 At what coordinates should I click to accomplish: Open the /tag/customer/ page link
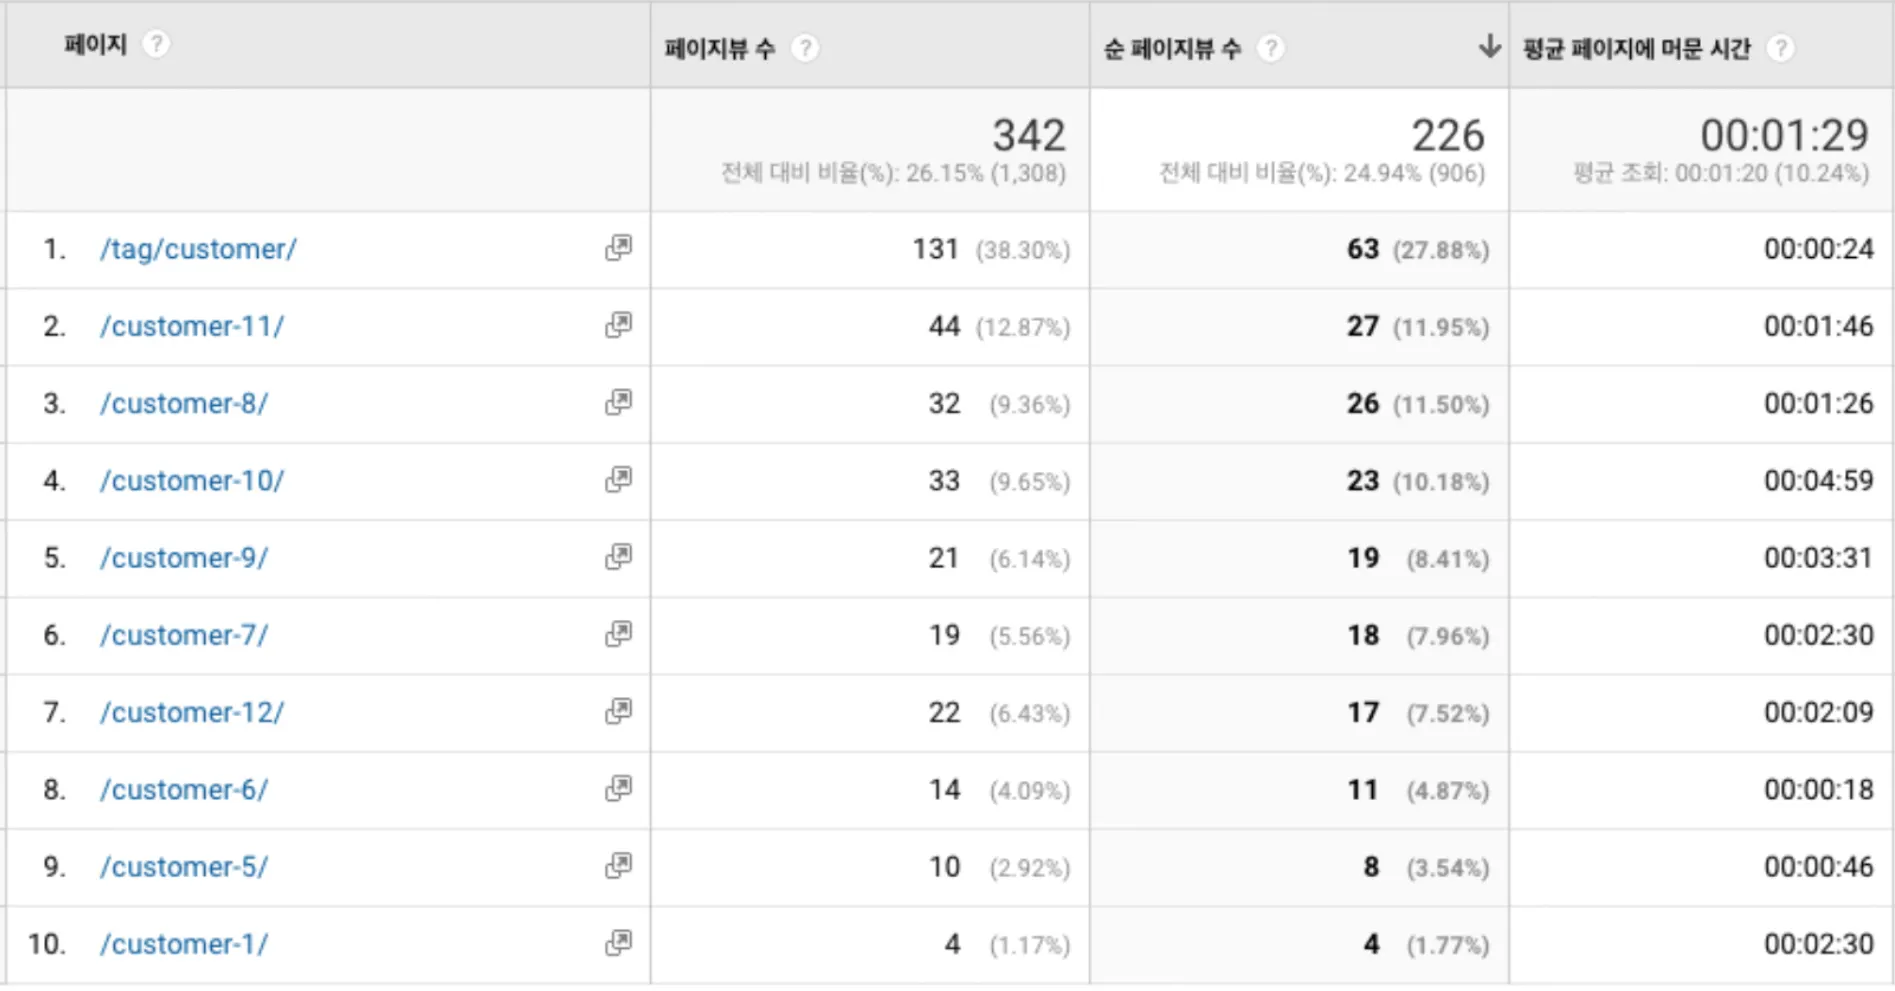click(198, 249)
